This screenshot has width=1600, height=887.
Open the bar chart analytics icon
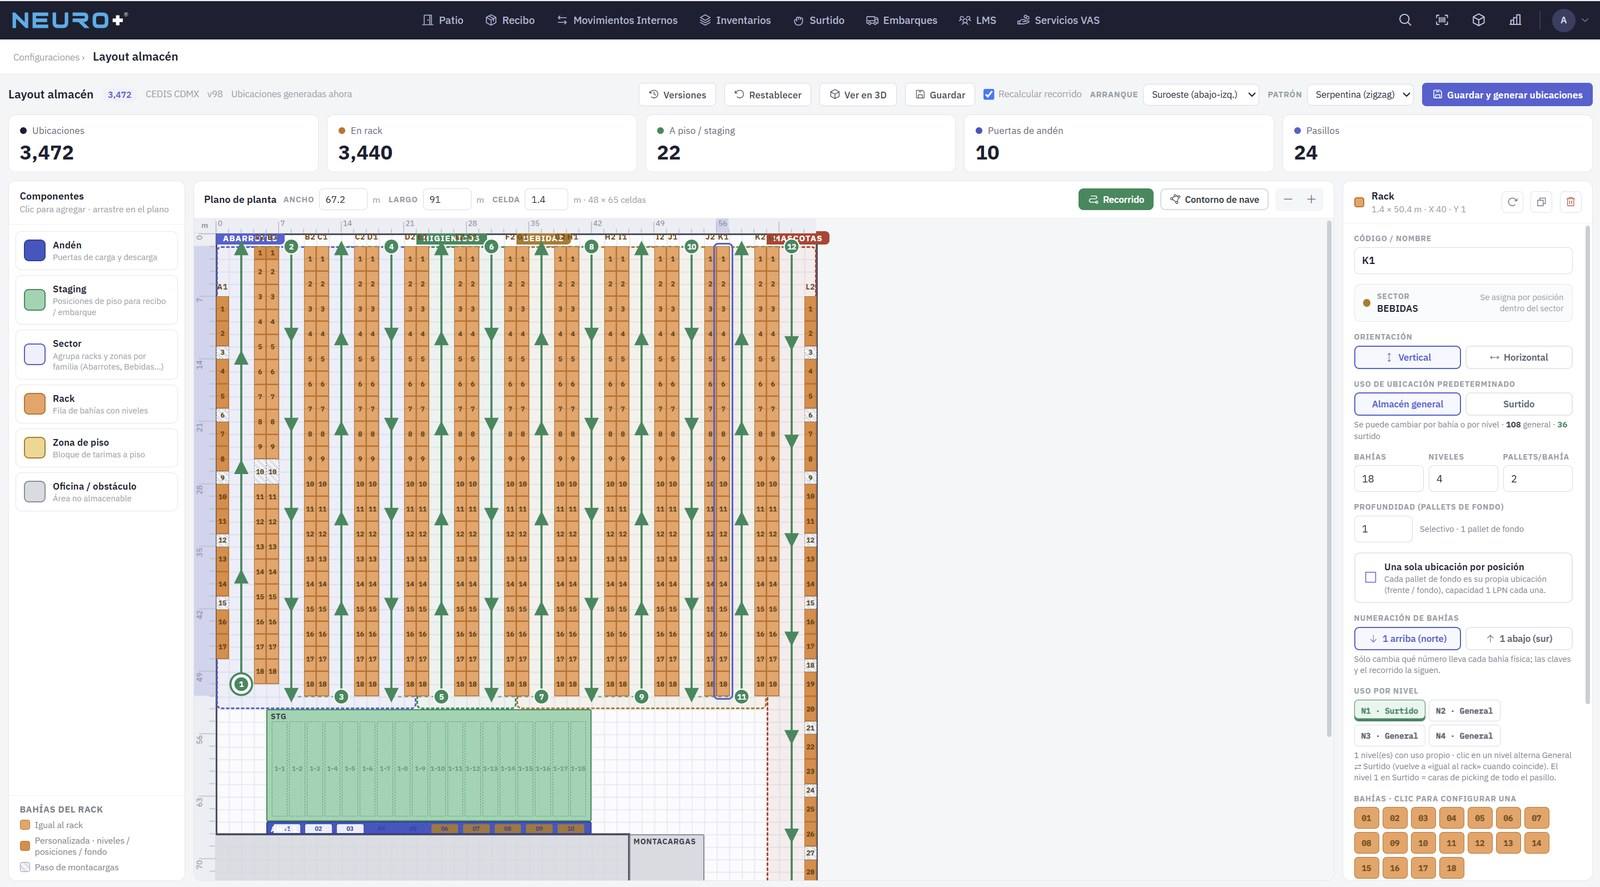tap(1516, 20)
